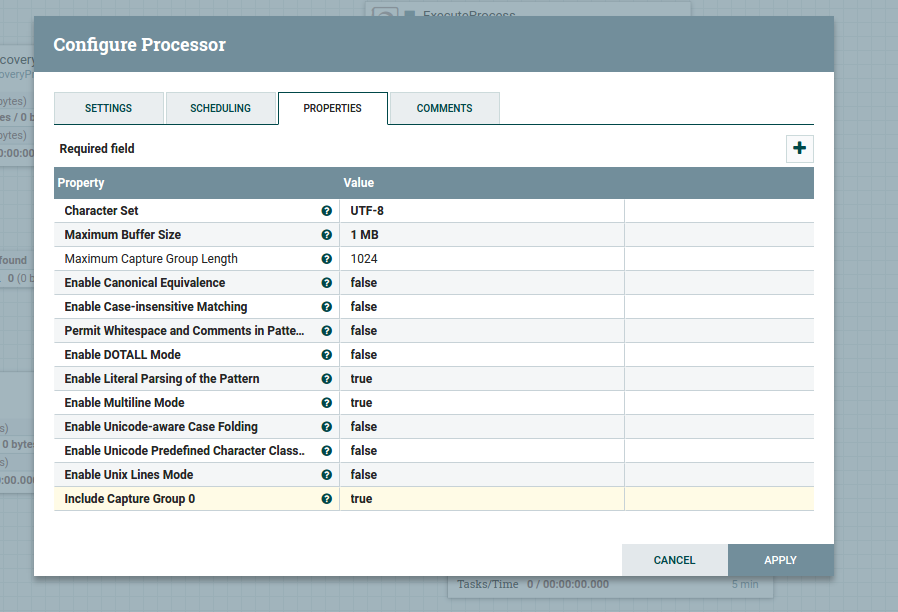Select the Character Set property name

coord(101,211)
